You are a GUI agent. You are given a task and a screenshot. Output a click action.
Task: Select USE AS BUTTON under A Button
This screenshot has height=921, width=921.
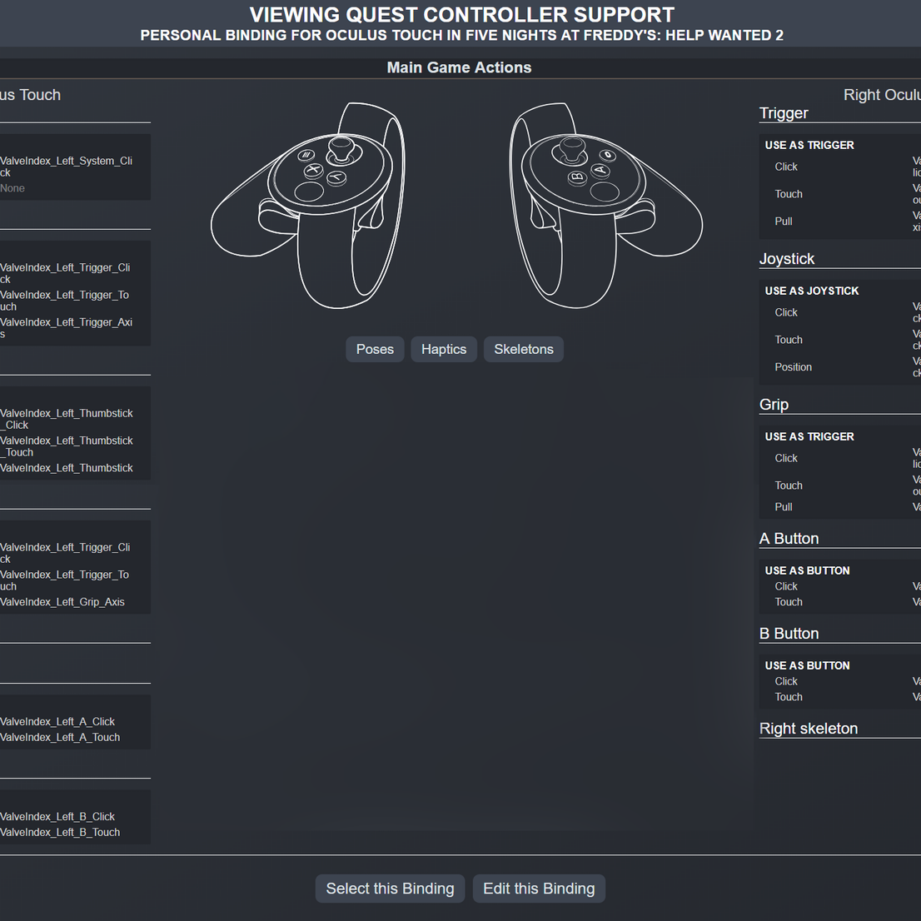pyautogui.click(x=807, y=570)
